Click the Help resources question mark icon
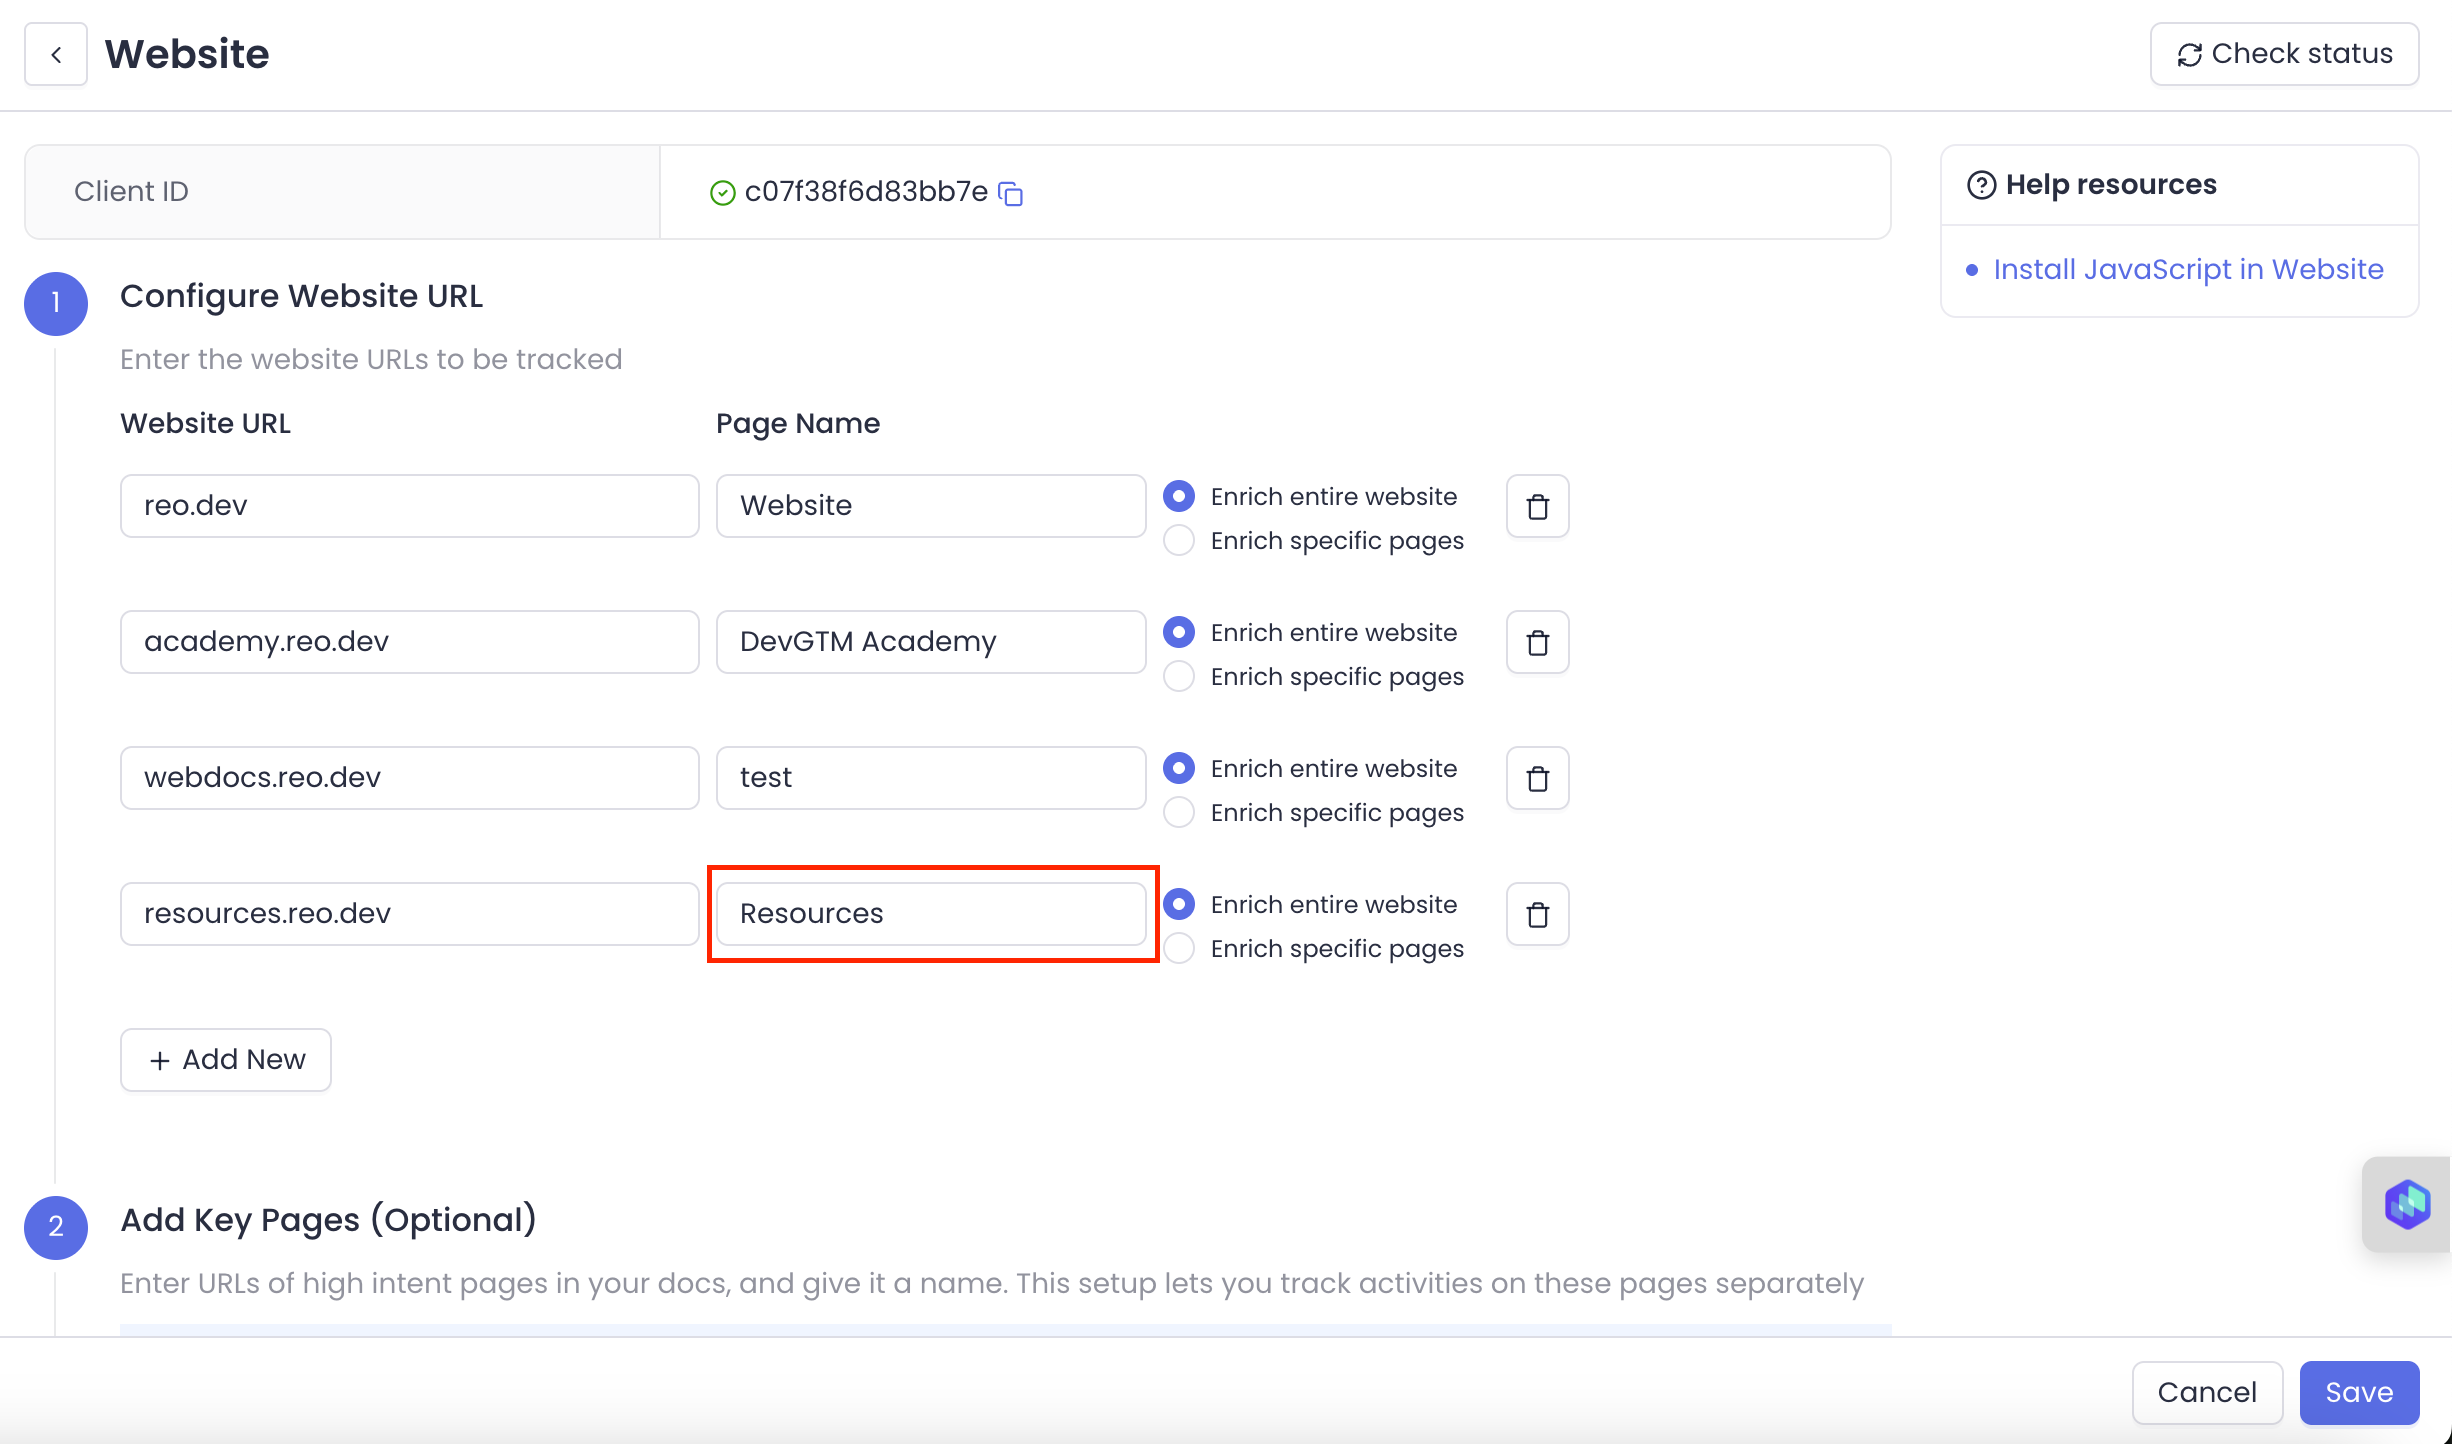 1981,185
